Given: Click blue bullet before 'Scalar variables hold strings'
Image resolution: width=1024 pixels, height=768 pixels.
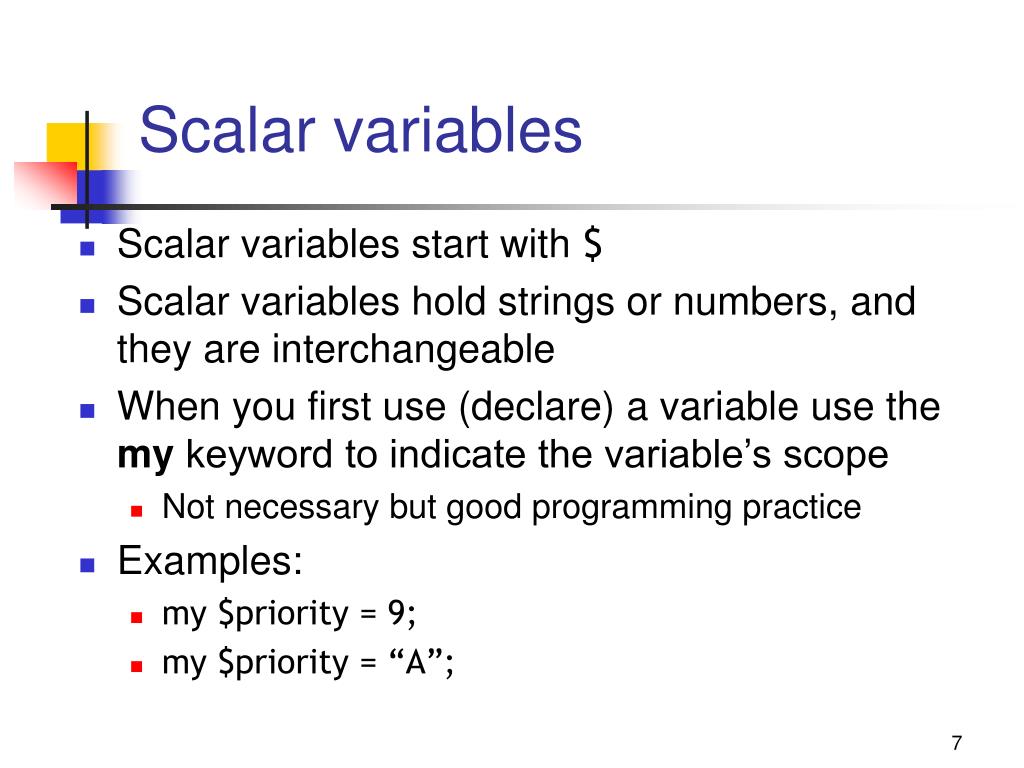Looking at the screenshot, I should pos(88,306).
